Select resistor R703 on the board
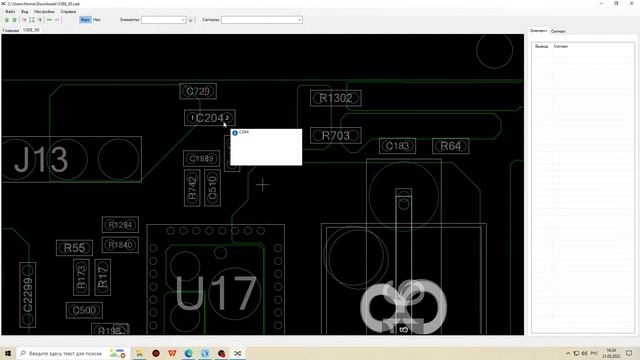 (x=336, y=136)
